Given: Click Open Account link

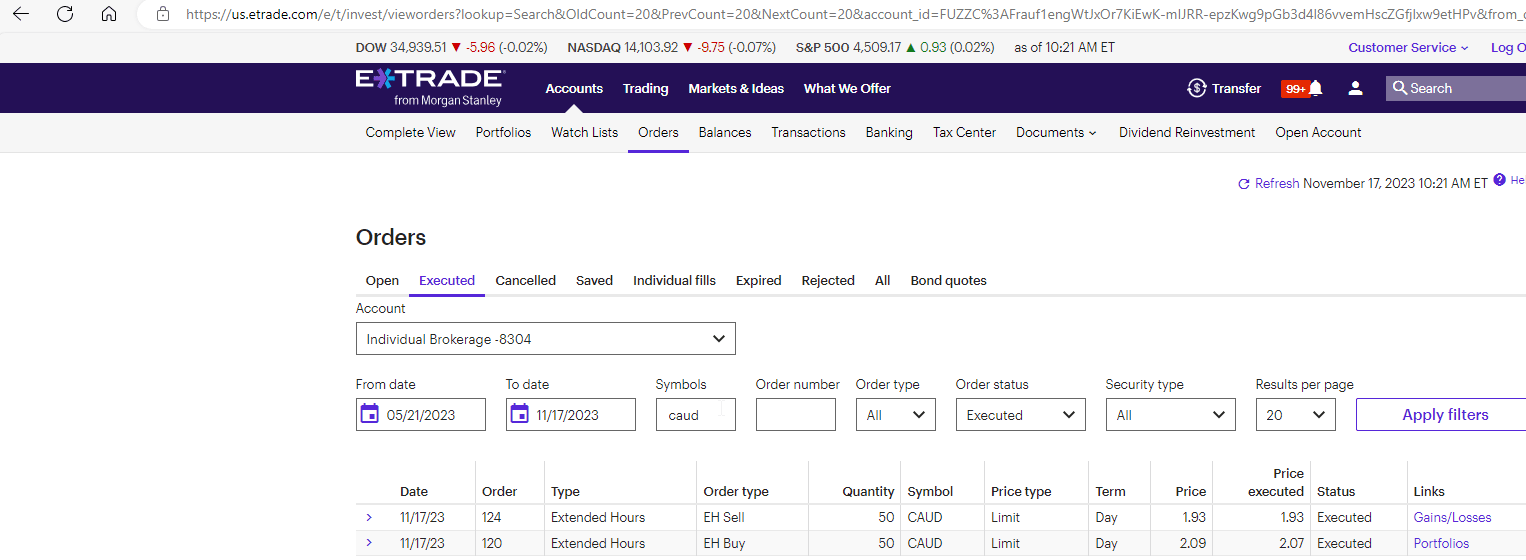Looking at the screenshot, I should point(1318,132).
